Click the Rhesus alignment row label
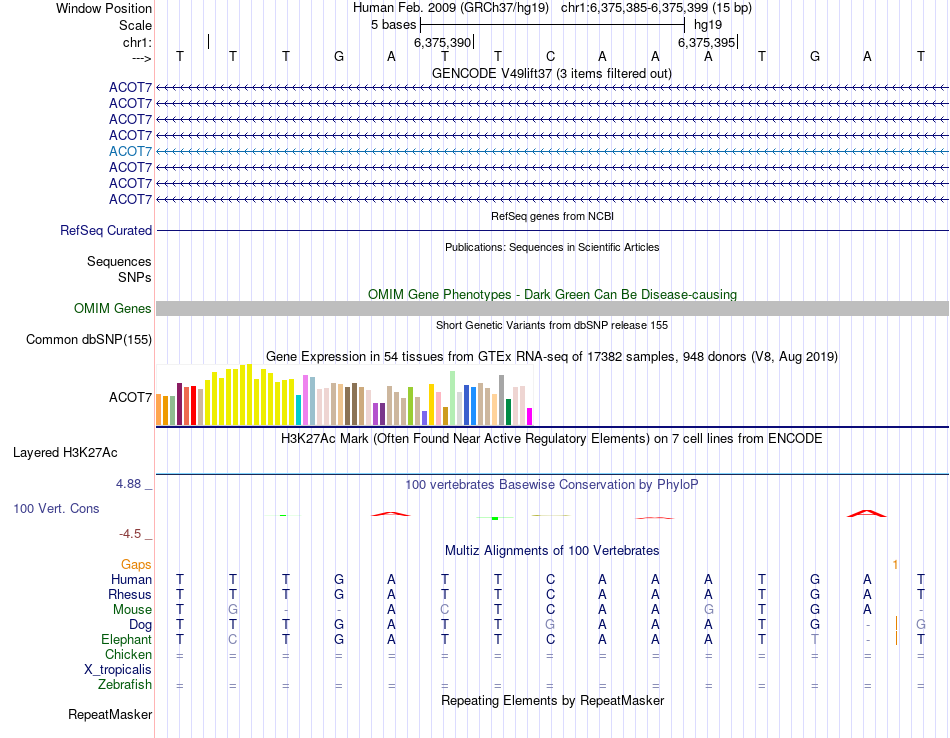This screenshot has width=950, height=738. 130,594
